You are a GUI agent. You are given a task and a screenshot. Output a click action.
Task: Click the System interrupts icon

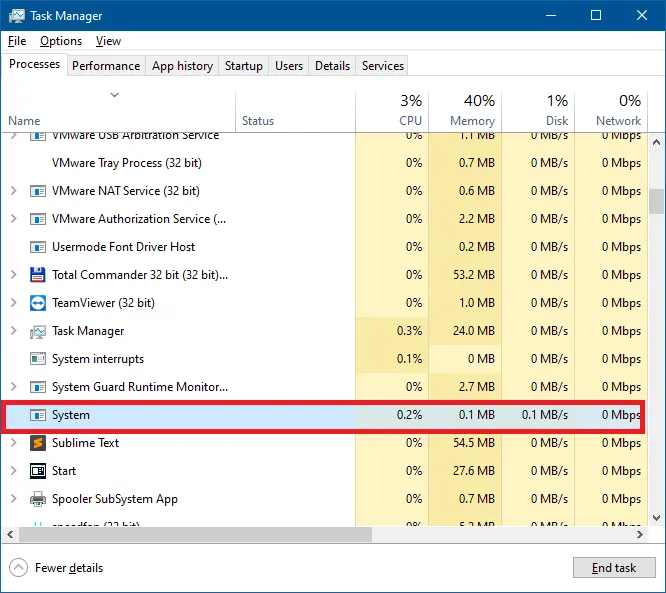[38, 359]
